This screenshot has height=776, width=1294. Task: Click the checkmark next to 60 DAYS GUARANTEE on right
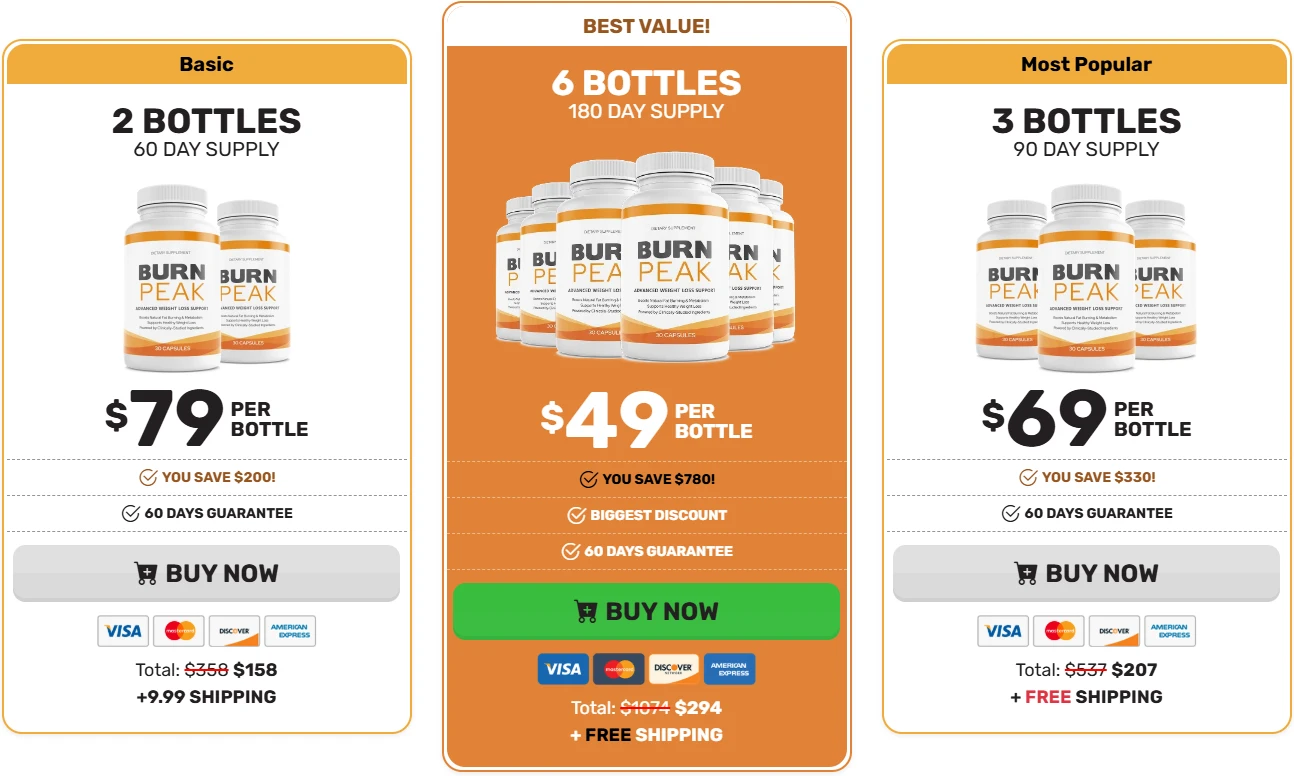(x=1008, y=513)
